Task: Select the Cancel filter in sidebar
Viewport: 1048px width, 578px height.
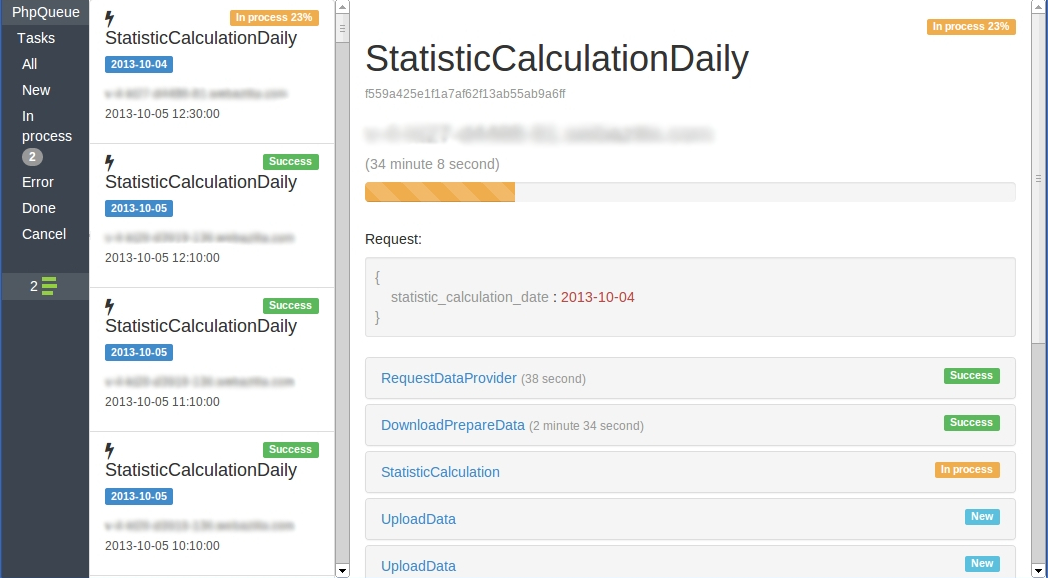Action: pos(44,234)
